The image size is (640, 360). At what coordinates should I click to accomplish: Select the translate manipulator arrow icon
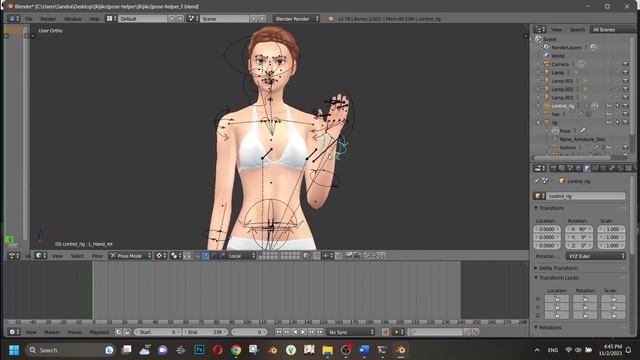205,256
